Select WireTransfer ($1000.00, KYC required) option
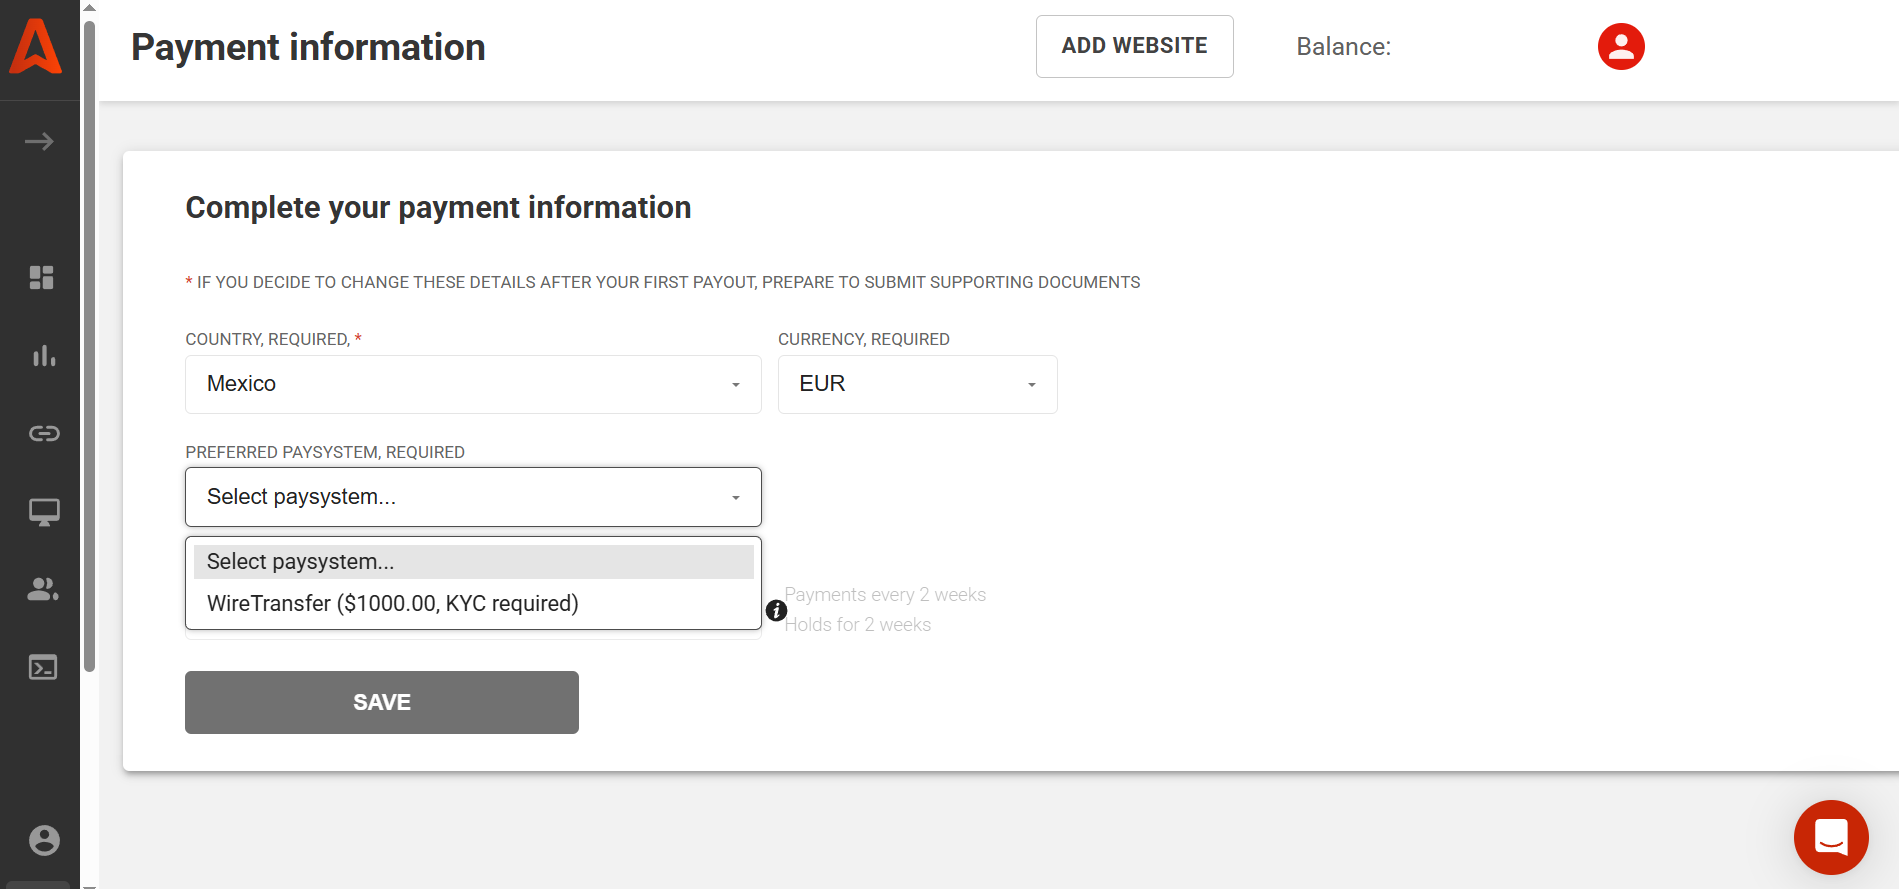1899x889 pixels. click(x=473, y=604)
